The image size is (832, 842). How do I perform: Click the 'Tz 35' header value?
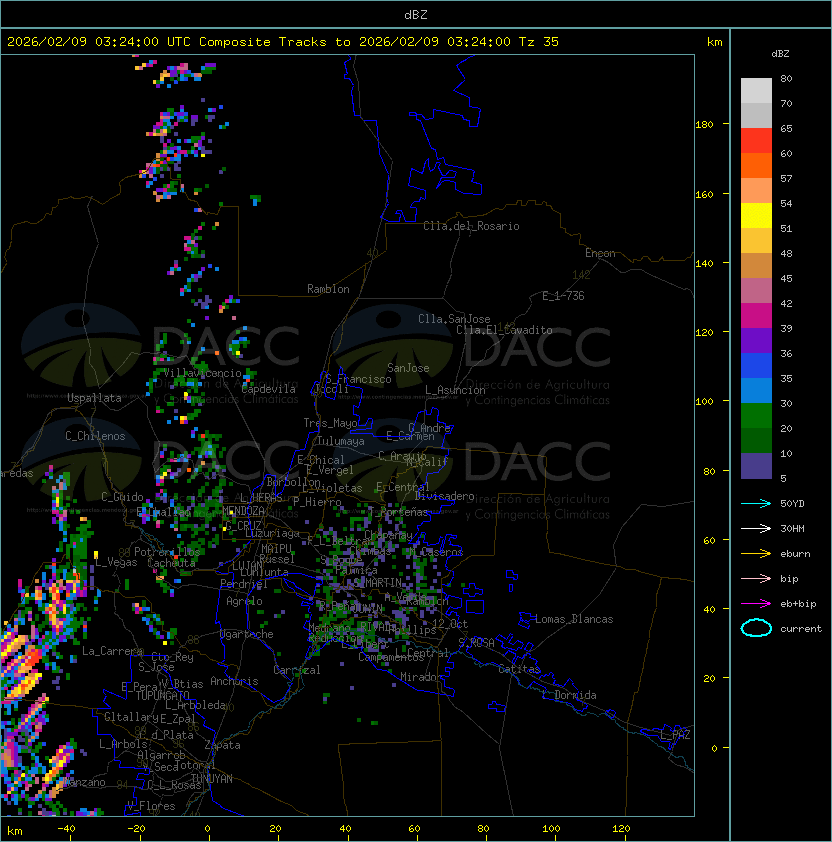point(539,42)
